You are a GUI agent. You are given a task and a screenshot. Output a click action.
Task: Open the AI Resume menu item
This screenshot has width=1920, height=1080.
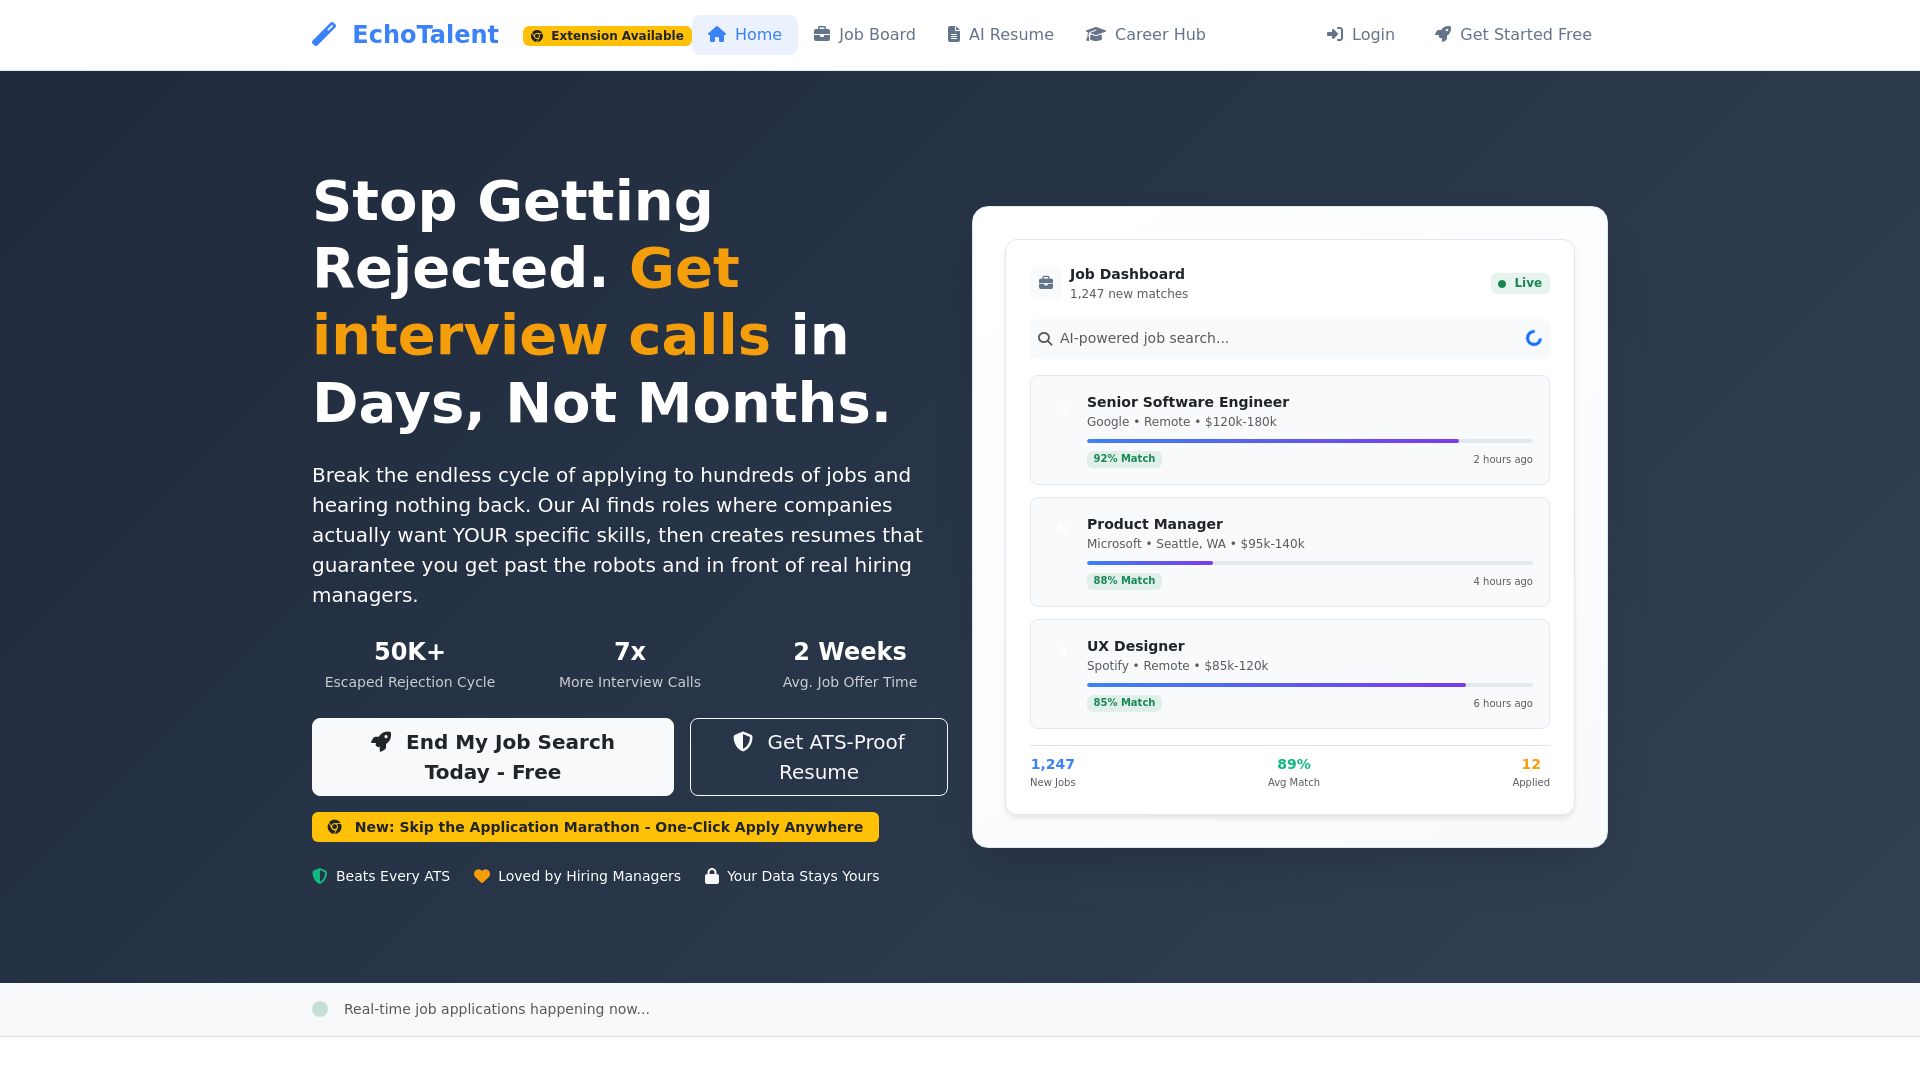[x=1000, y=34]
